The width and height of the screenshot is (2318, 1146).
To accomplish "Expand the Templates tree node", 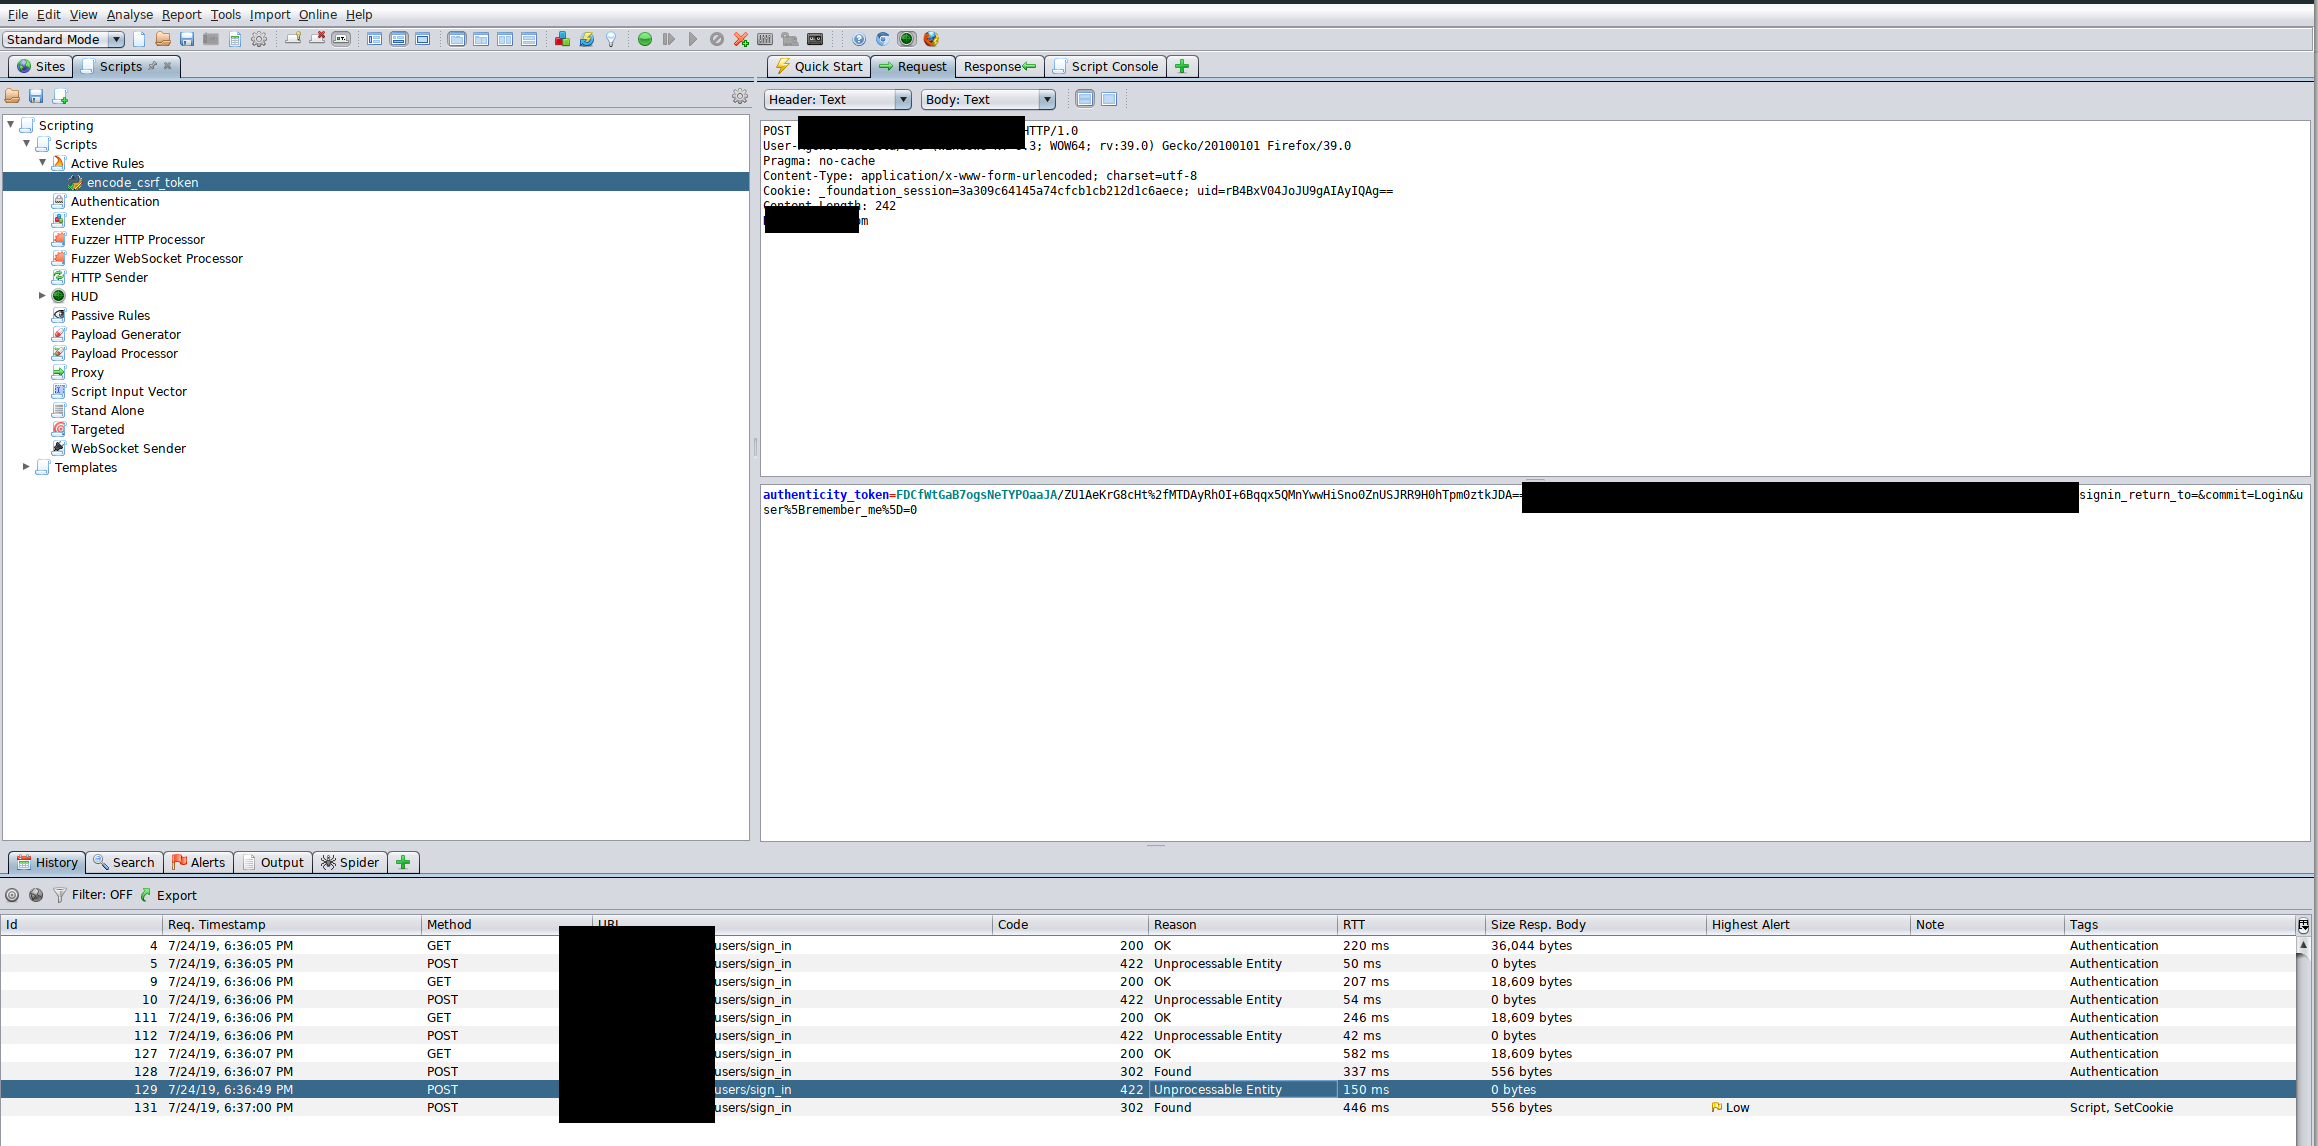I will [x=26, y=467].
